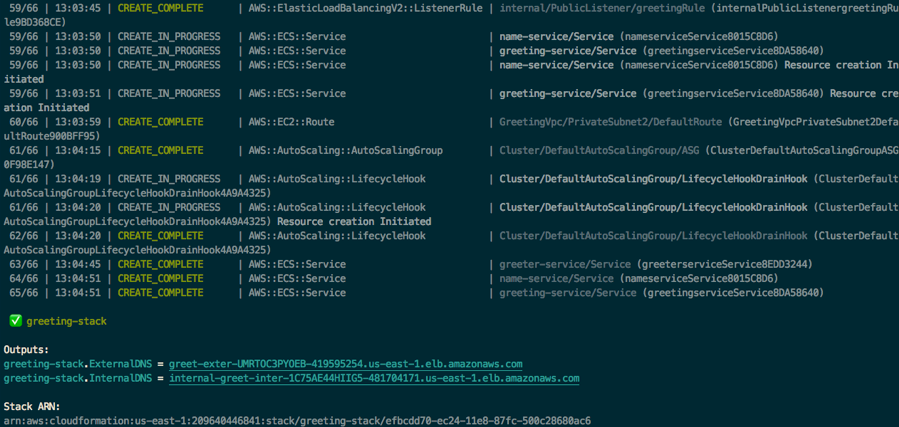Click the green greeting-stack name text

click(x=66, y=321)
